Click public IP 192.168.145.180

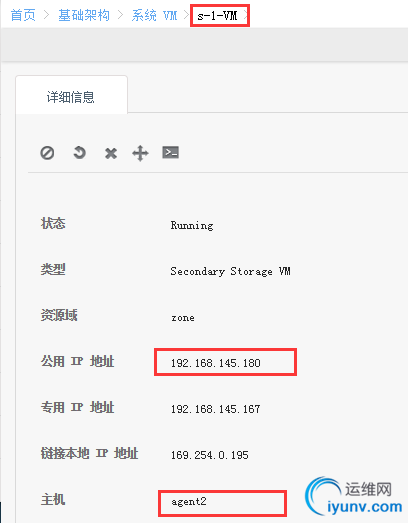(x=216, y=363)
